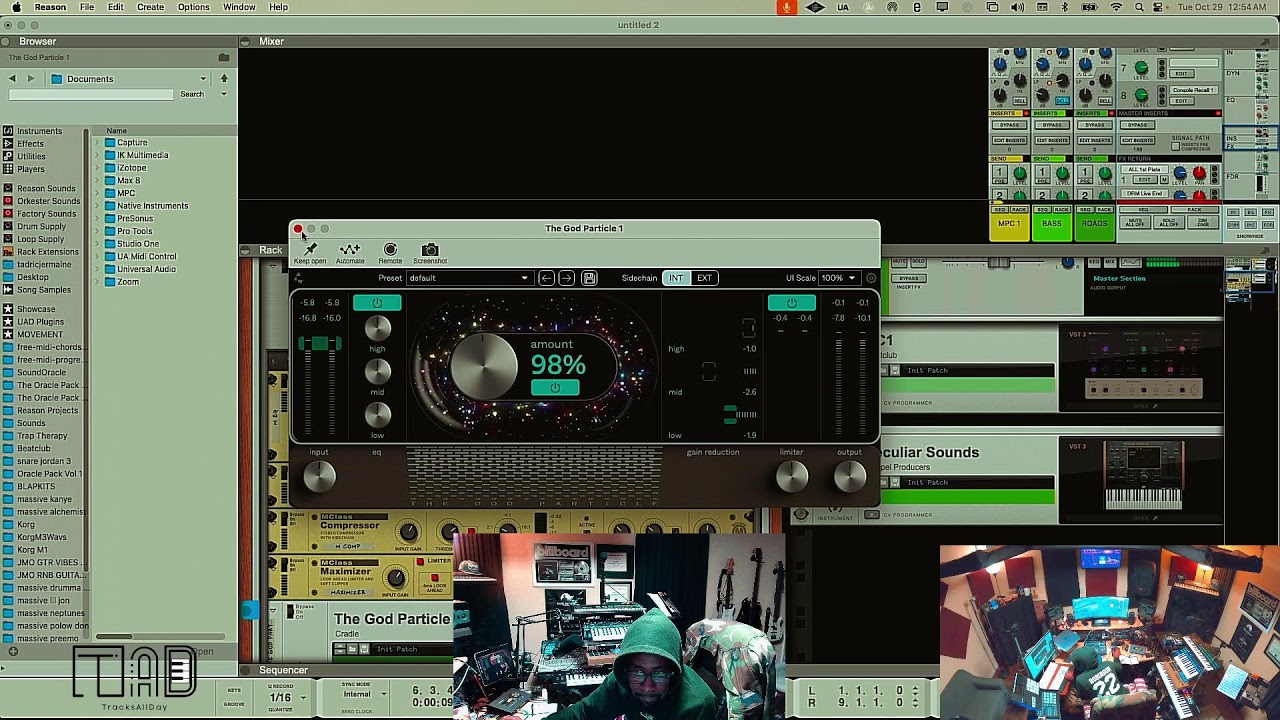Switch sidechain to INT
1280x720 pixels.
(676, 278)
